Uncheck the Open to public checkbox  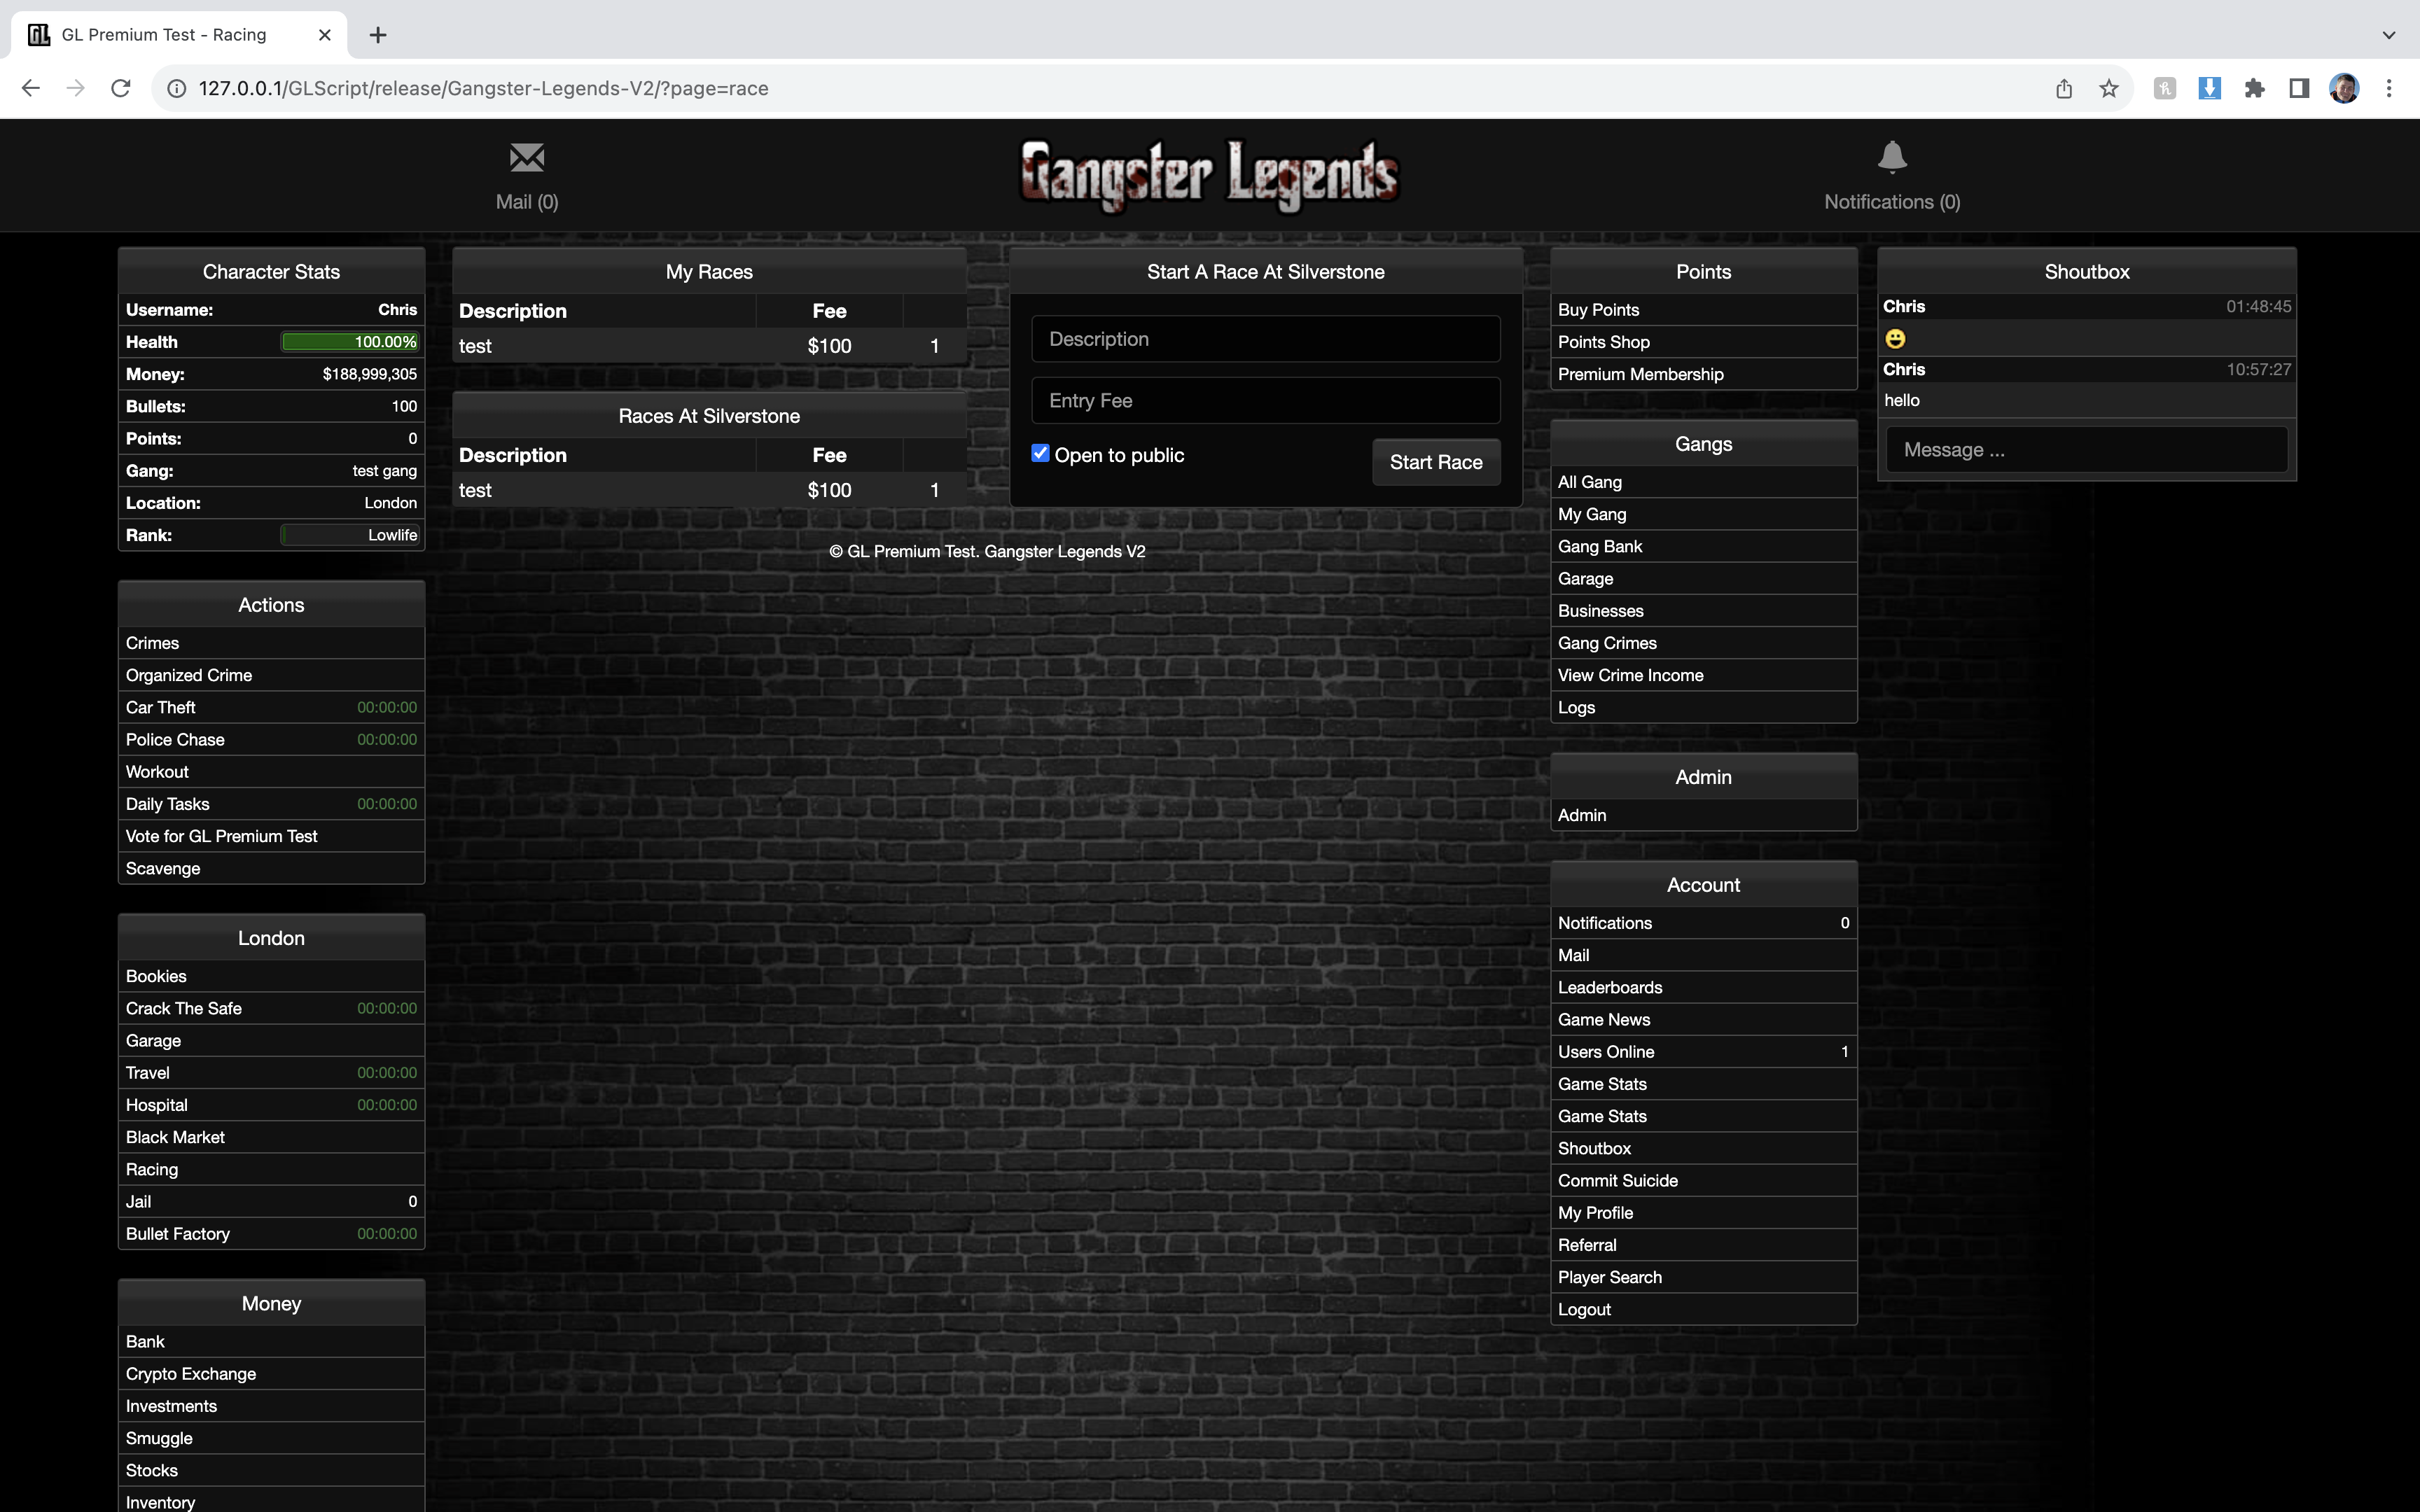tap(1040, 453)
